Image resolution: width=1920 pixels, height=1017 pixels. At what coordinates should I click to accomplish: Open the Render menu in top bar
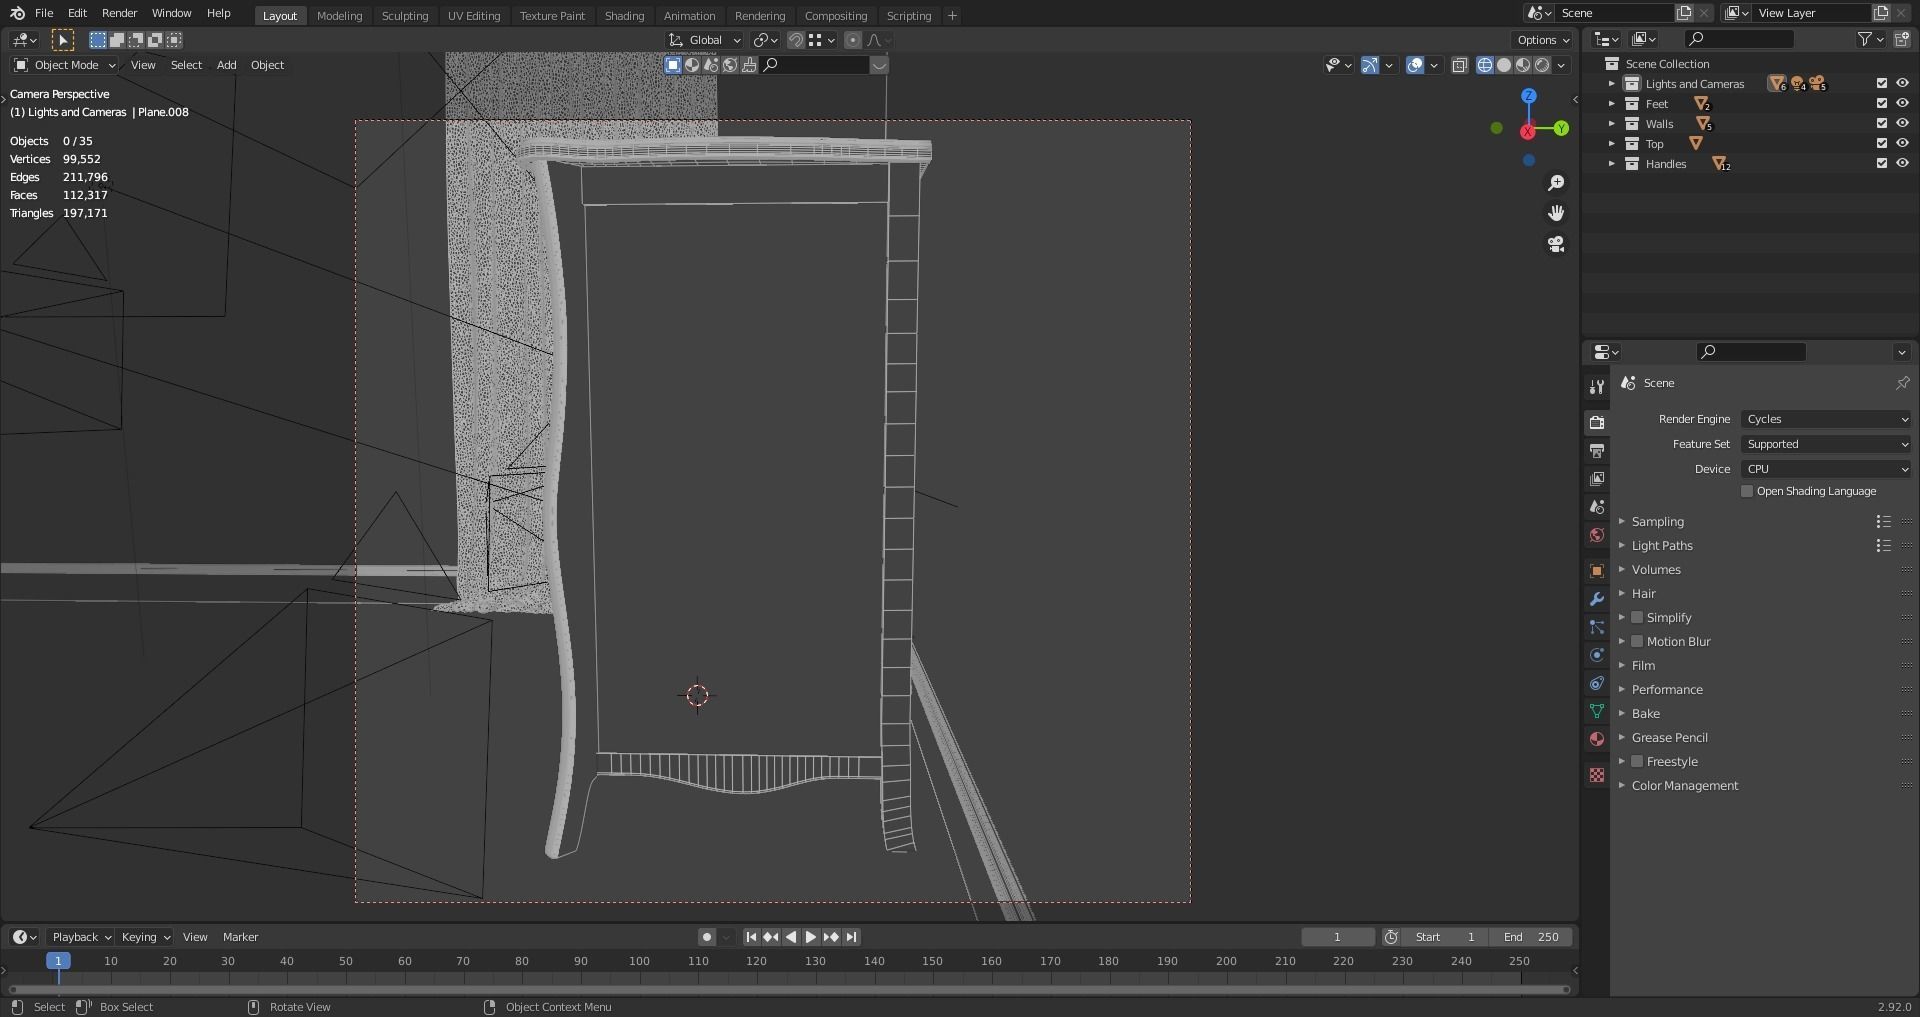119,13
